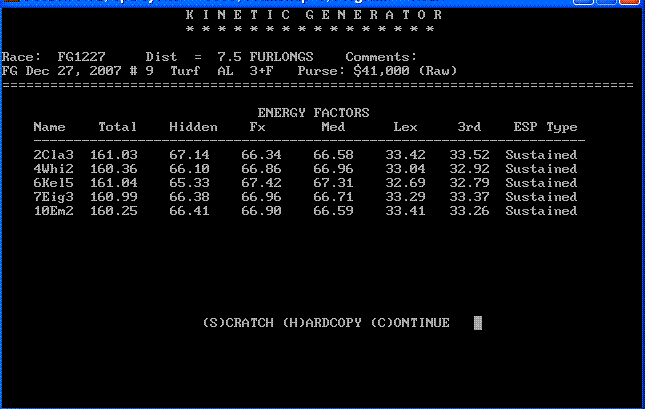
Task: Select horse name 4Whi2
Action: pyautogui.click(x=53, y=169)
